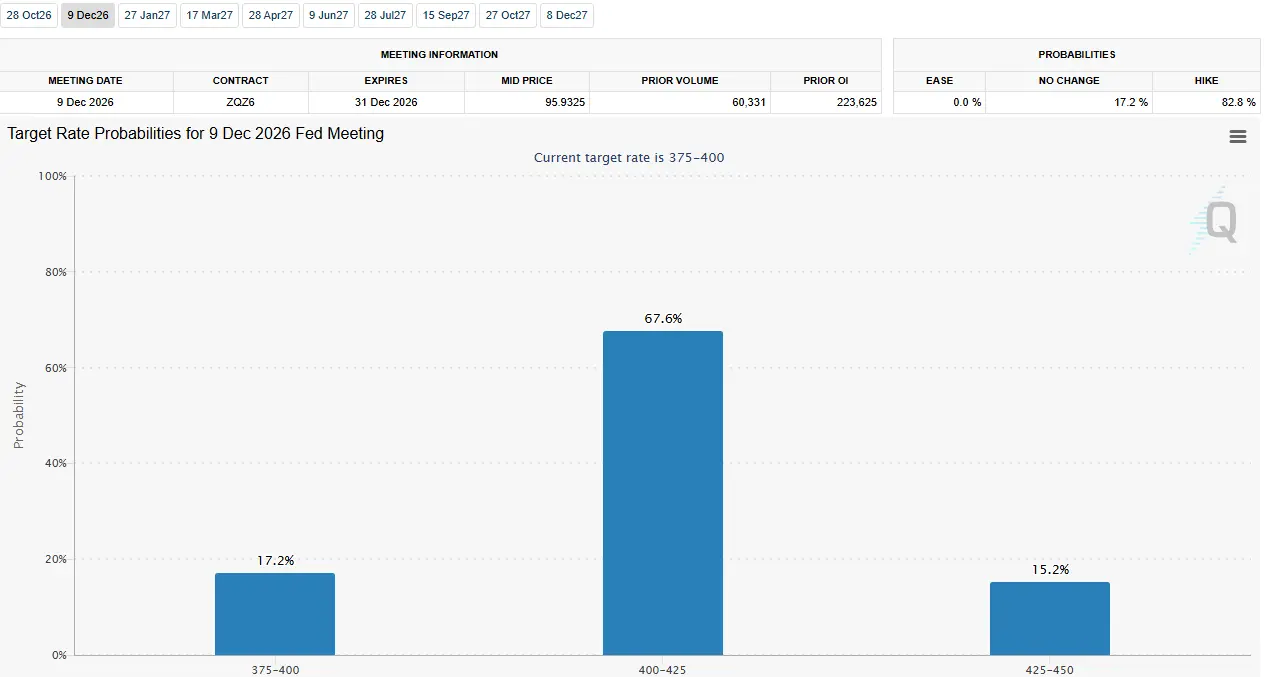The width and height of the screenshot is (1265, 677).
Task: Click the 9 Dec 2026 meeting date cell
Action: coord(86,102)
